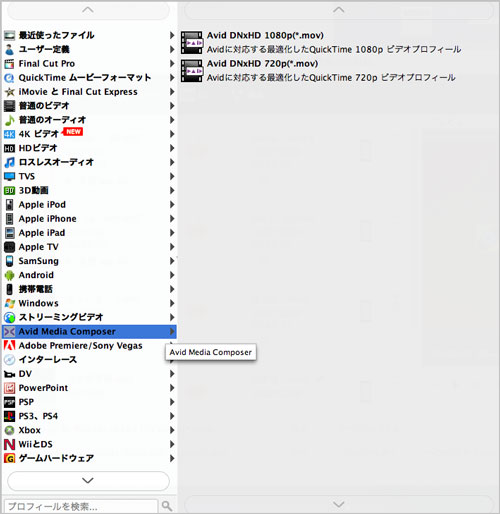Click the category list scroll-down button
Screen dimensions: 500x514
(88, 480)
